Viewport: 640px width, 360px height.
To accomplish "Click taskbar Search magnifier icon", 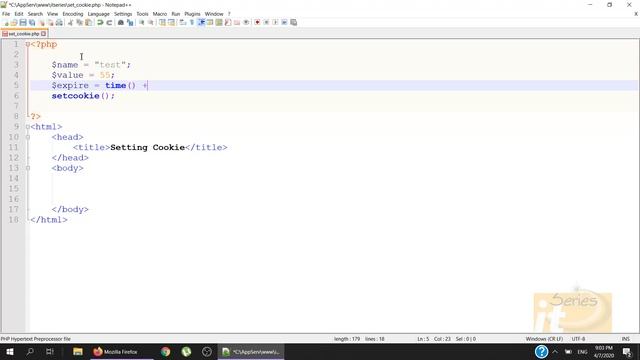I will [x=30, y=351].
